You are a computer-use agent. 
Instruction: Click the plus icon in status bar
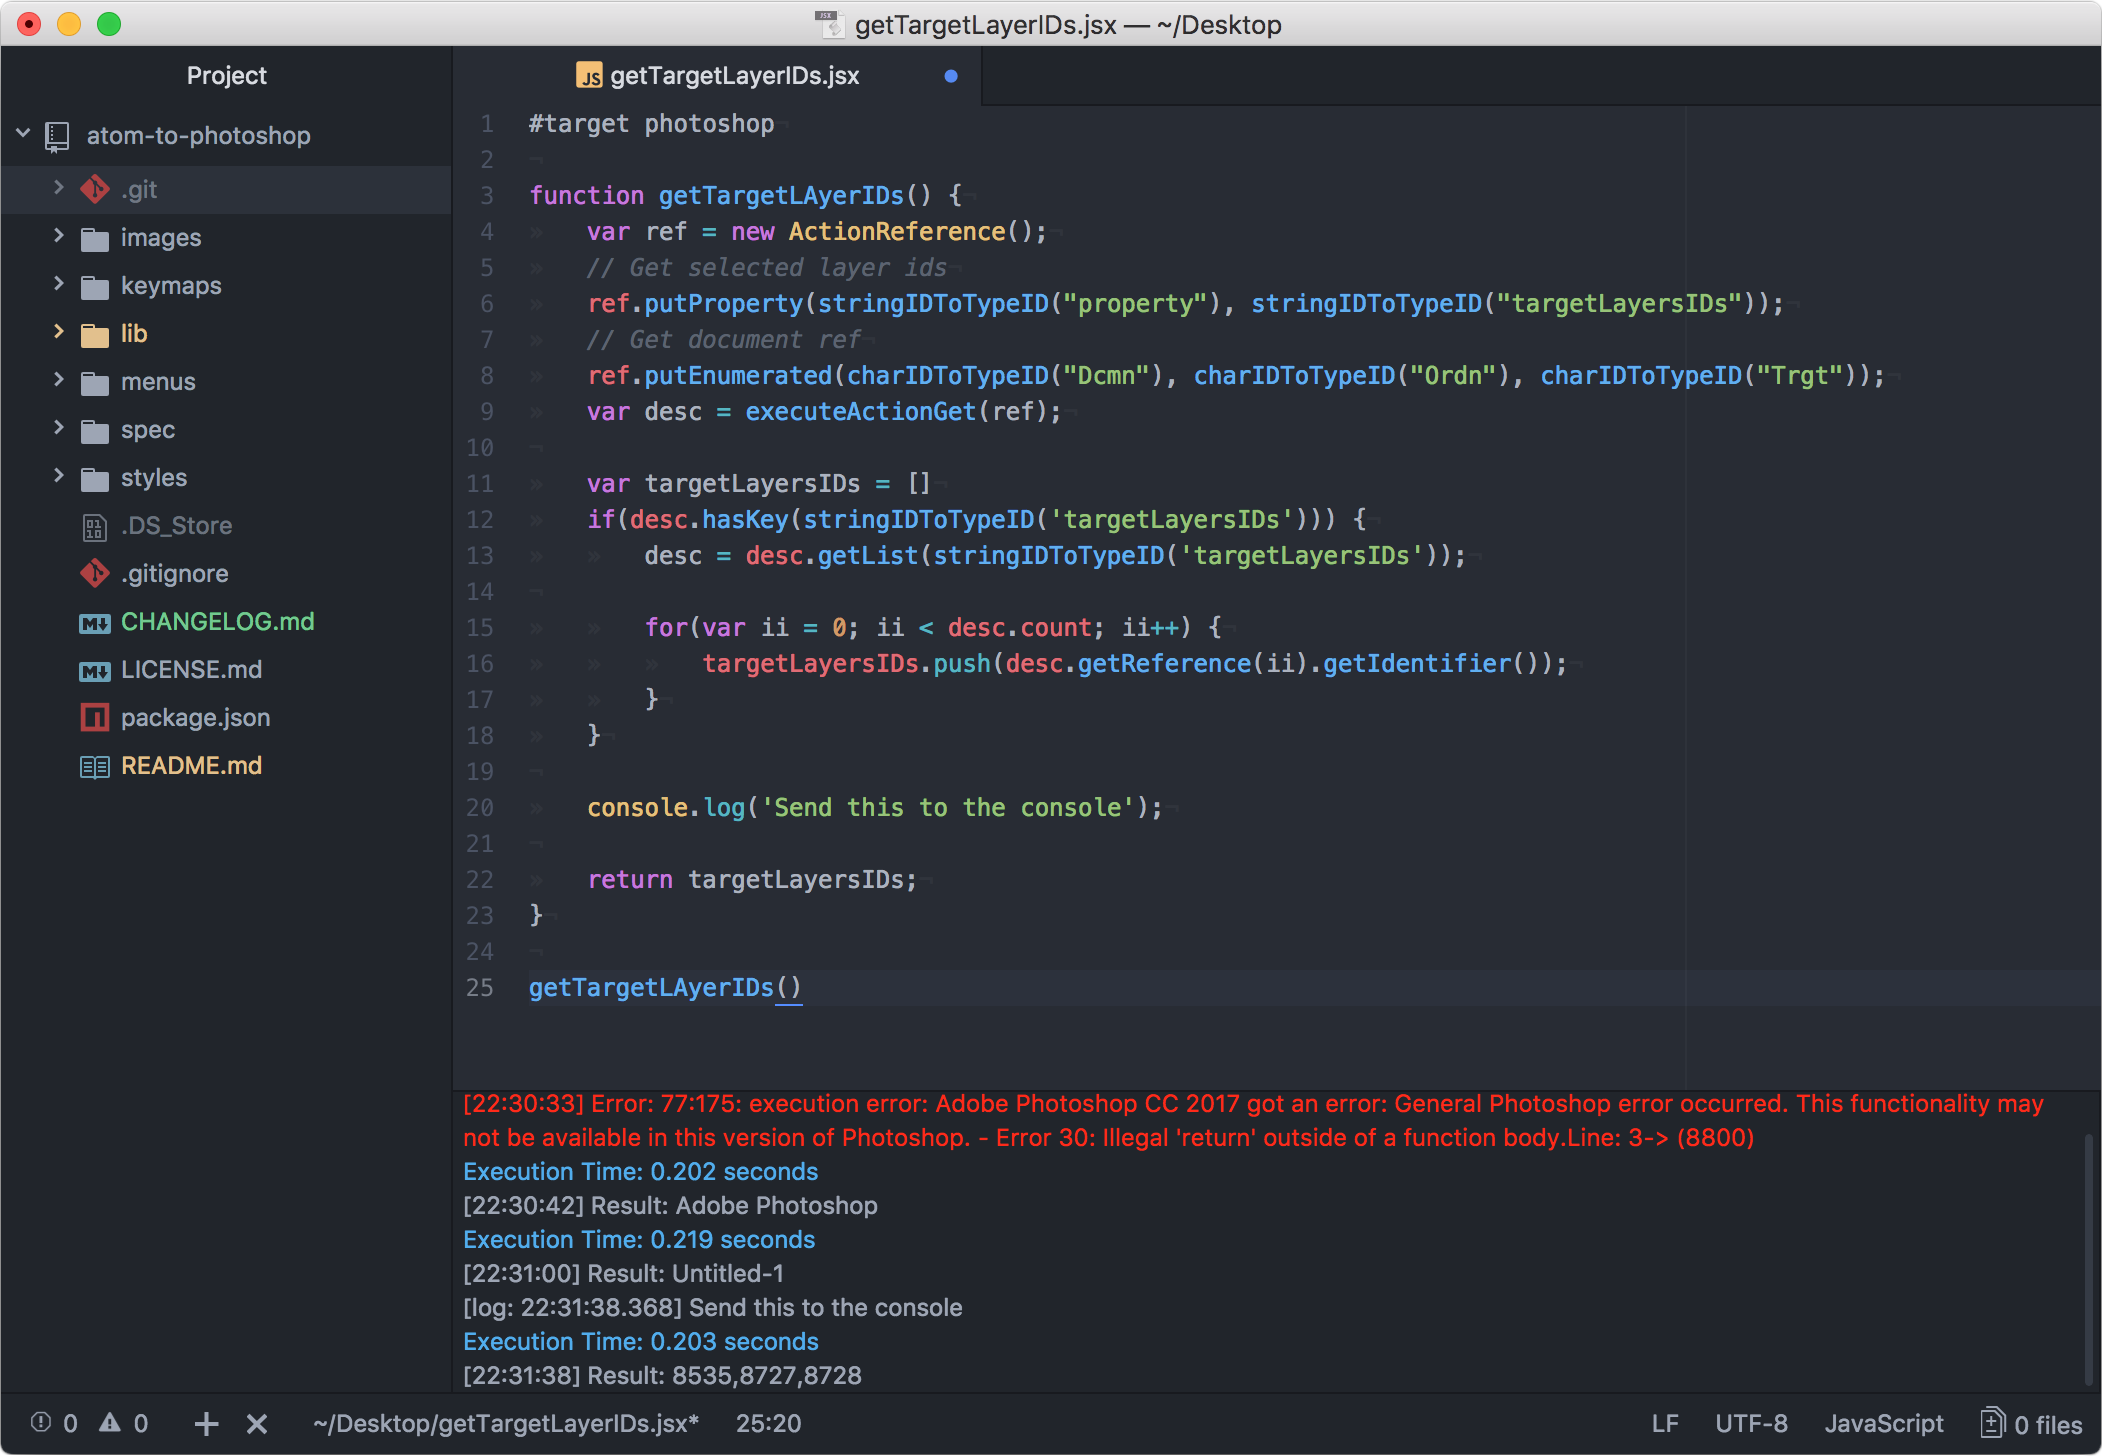(x=206, y=1423)
